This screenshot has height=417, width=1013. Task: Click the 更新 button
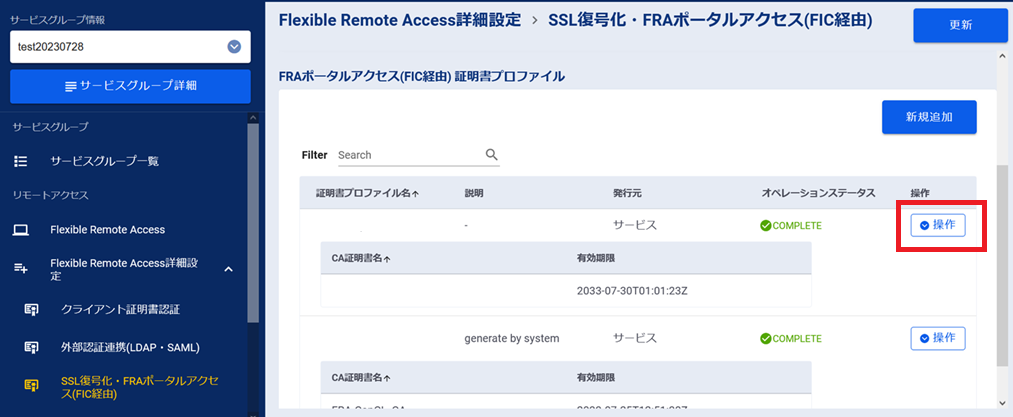[x=960, y=26]
